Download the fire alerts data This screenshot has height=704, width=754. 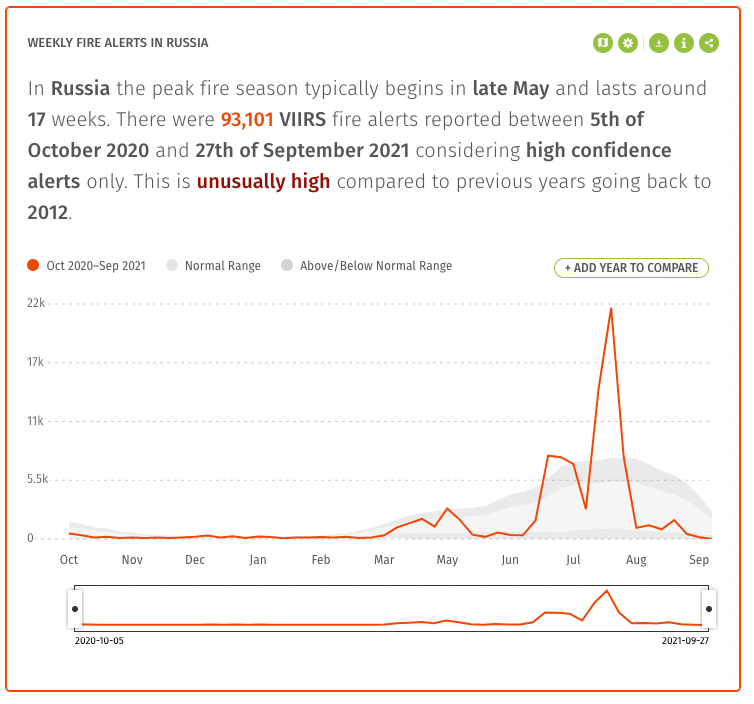(x=659, y=43)
